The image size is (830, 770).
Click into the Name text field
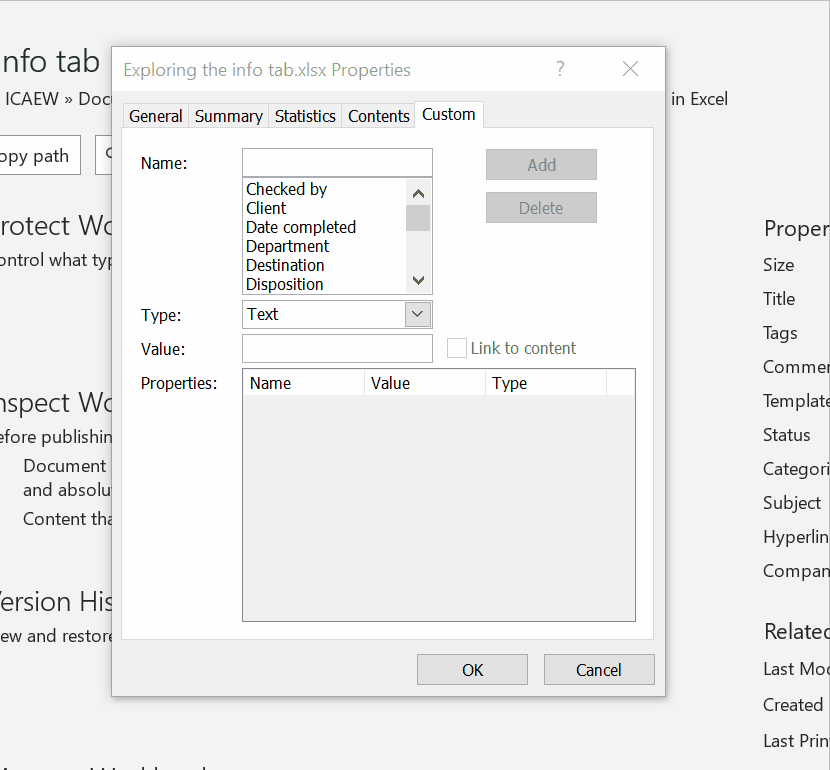[337, 163]
